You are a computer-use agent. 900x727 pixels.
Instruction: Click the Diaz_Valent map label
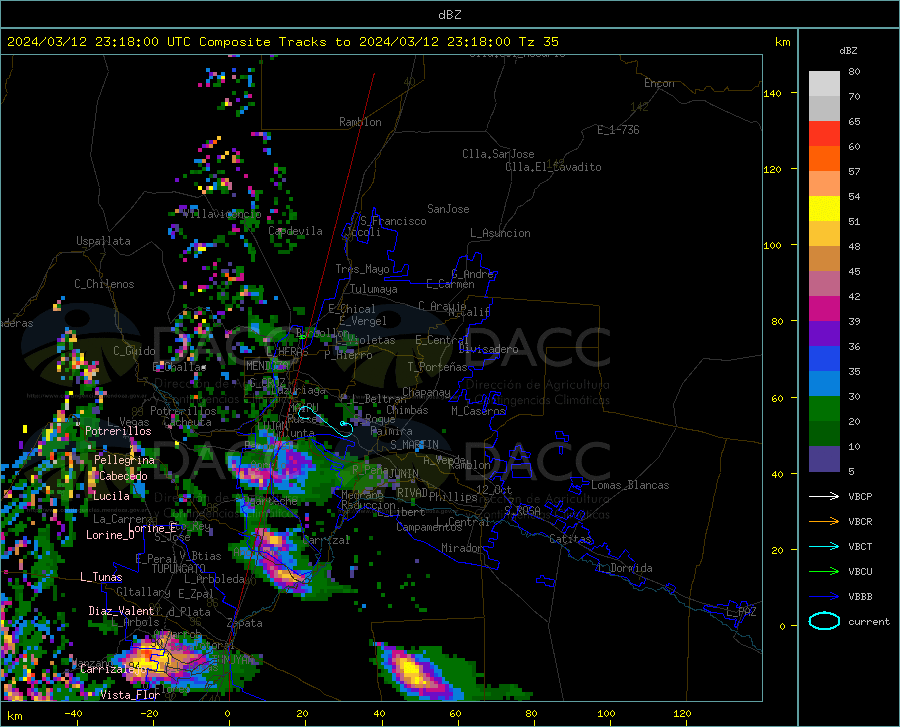[x=121, y=611]
